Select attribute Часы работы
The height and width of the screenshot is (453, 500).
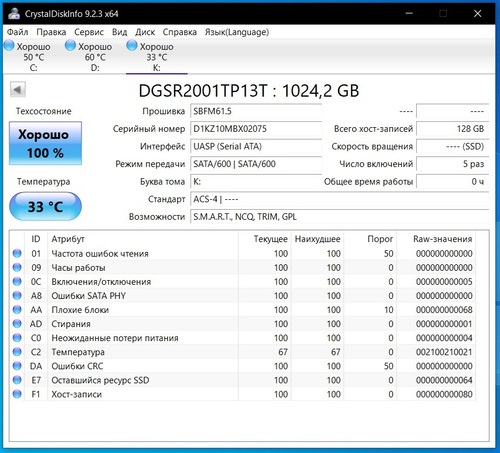click(x=78, y=267)
